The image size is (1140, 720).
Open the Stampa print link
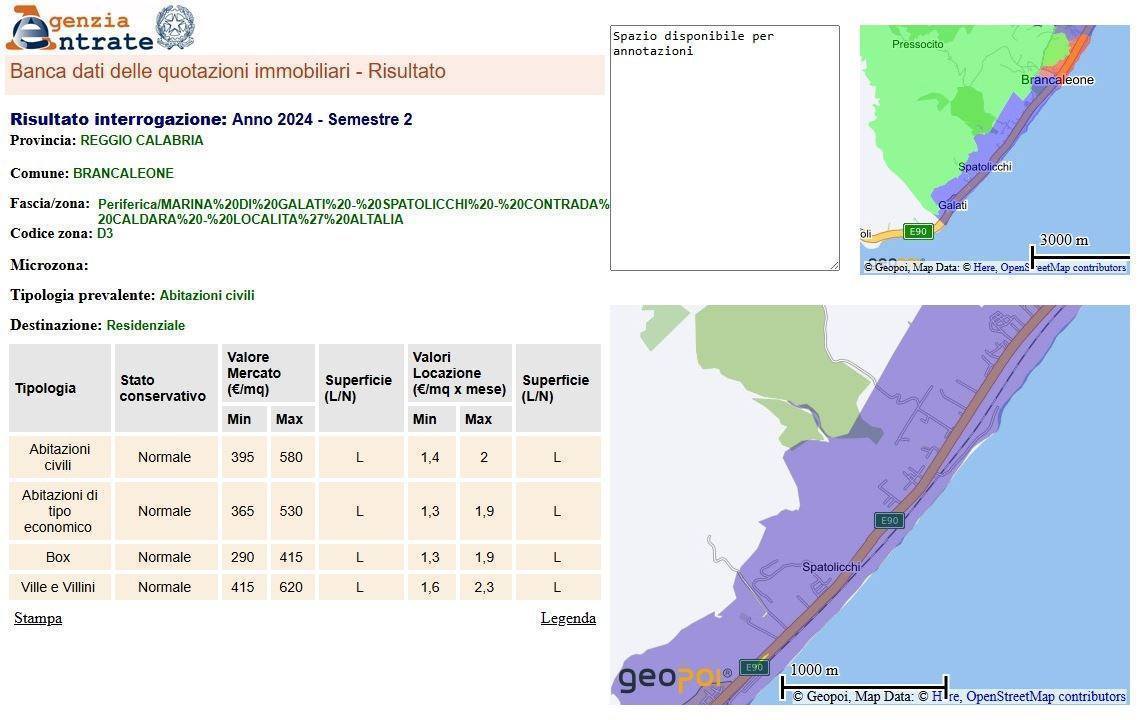pyautogui.click(x=38, y=618)
